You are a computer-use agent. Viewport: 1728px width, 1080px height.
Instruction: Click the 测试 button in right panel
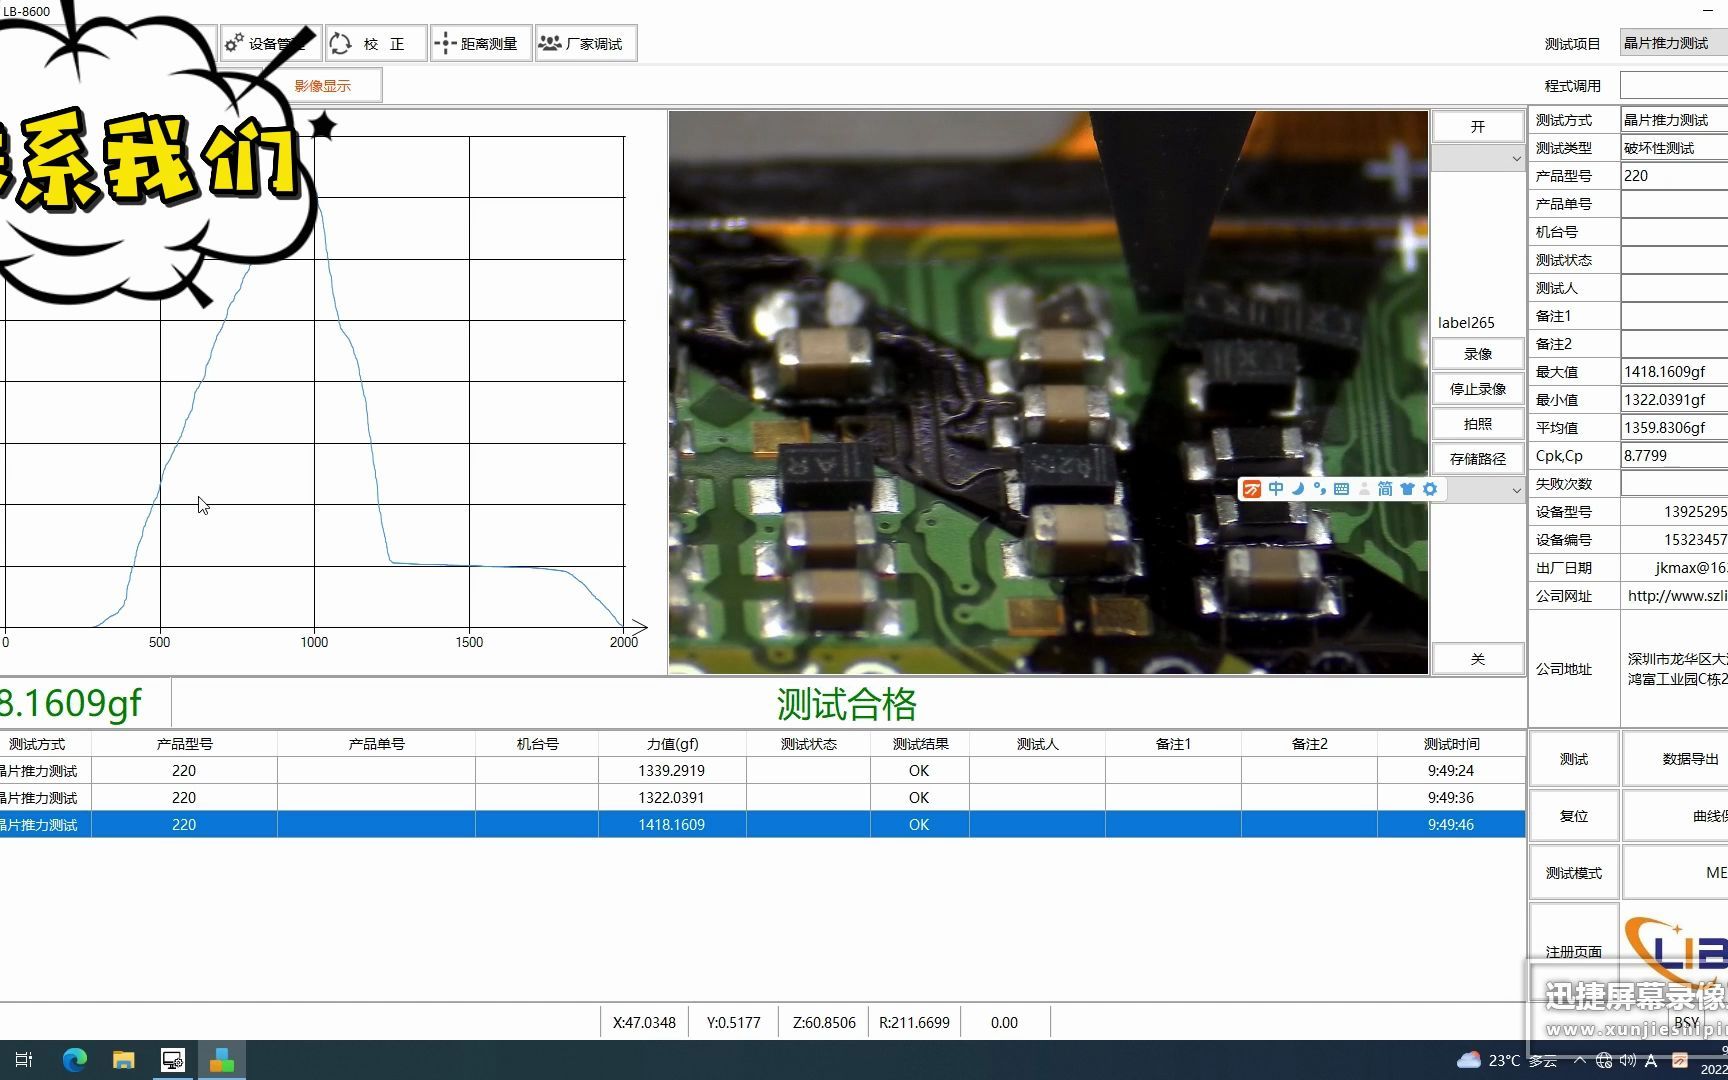1574,759
